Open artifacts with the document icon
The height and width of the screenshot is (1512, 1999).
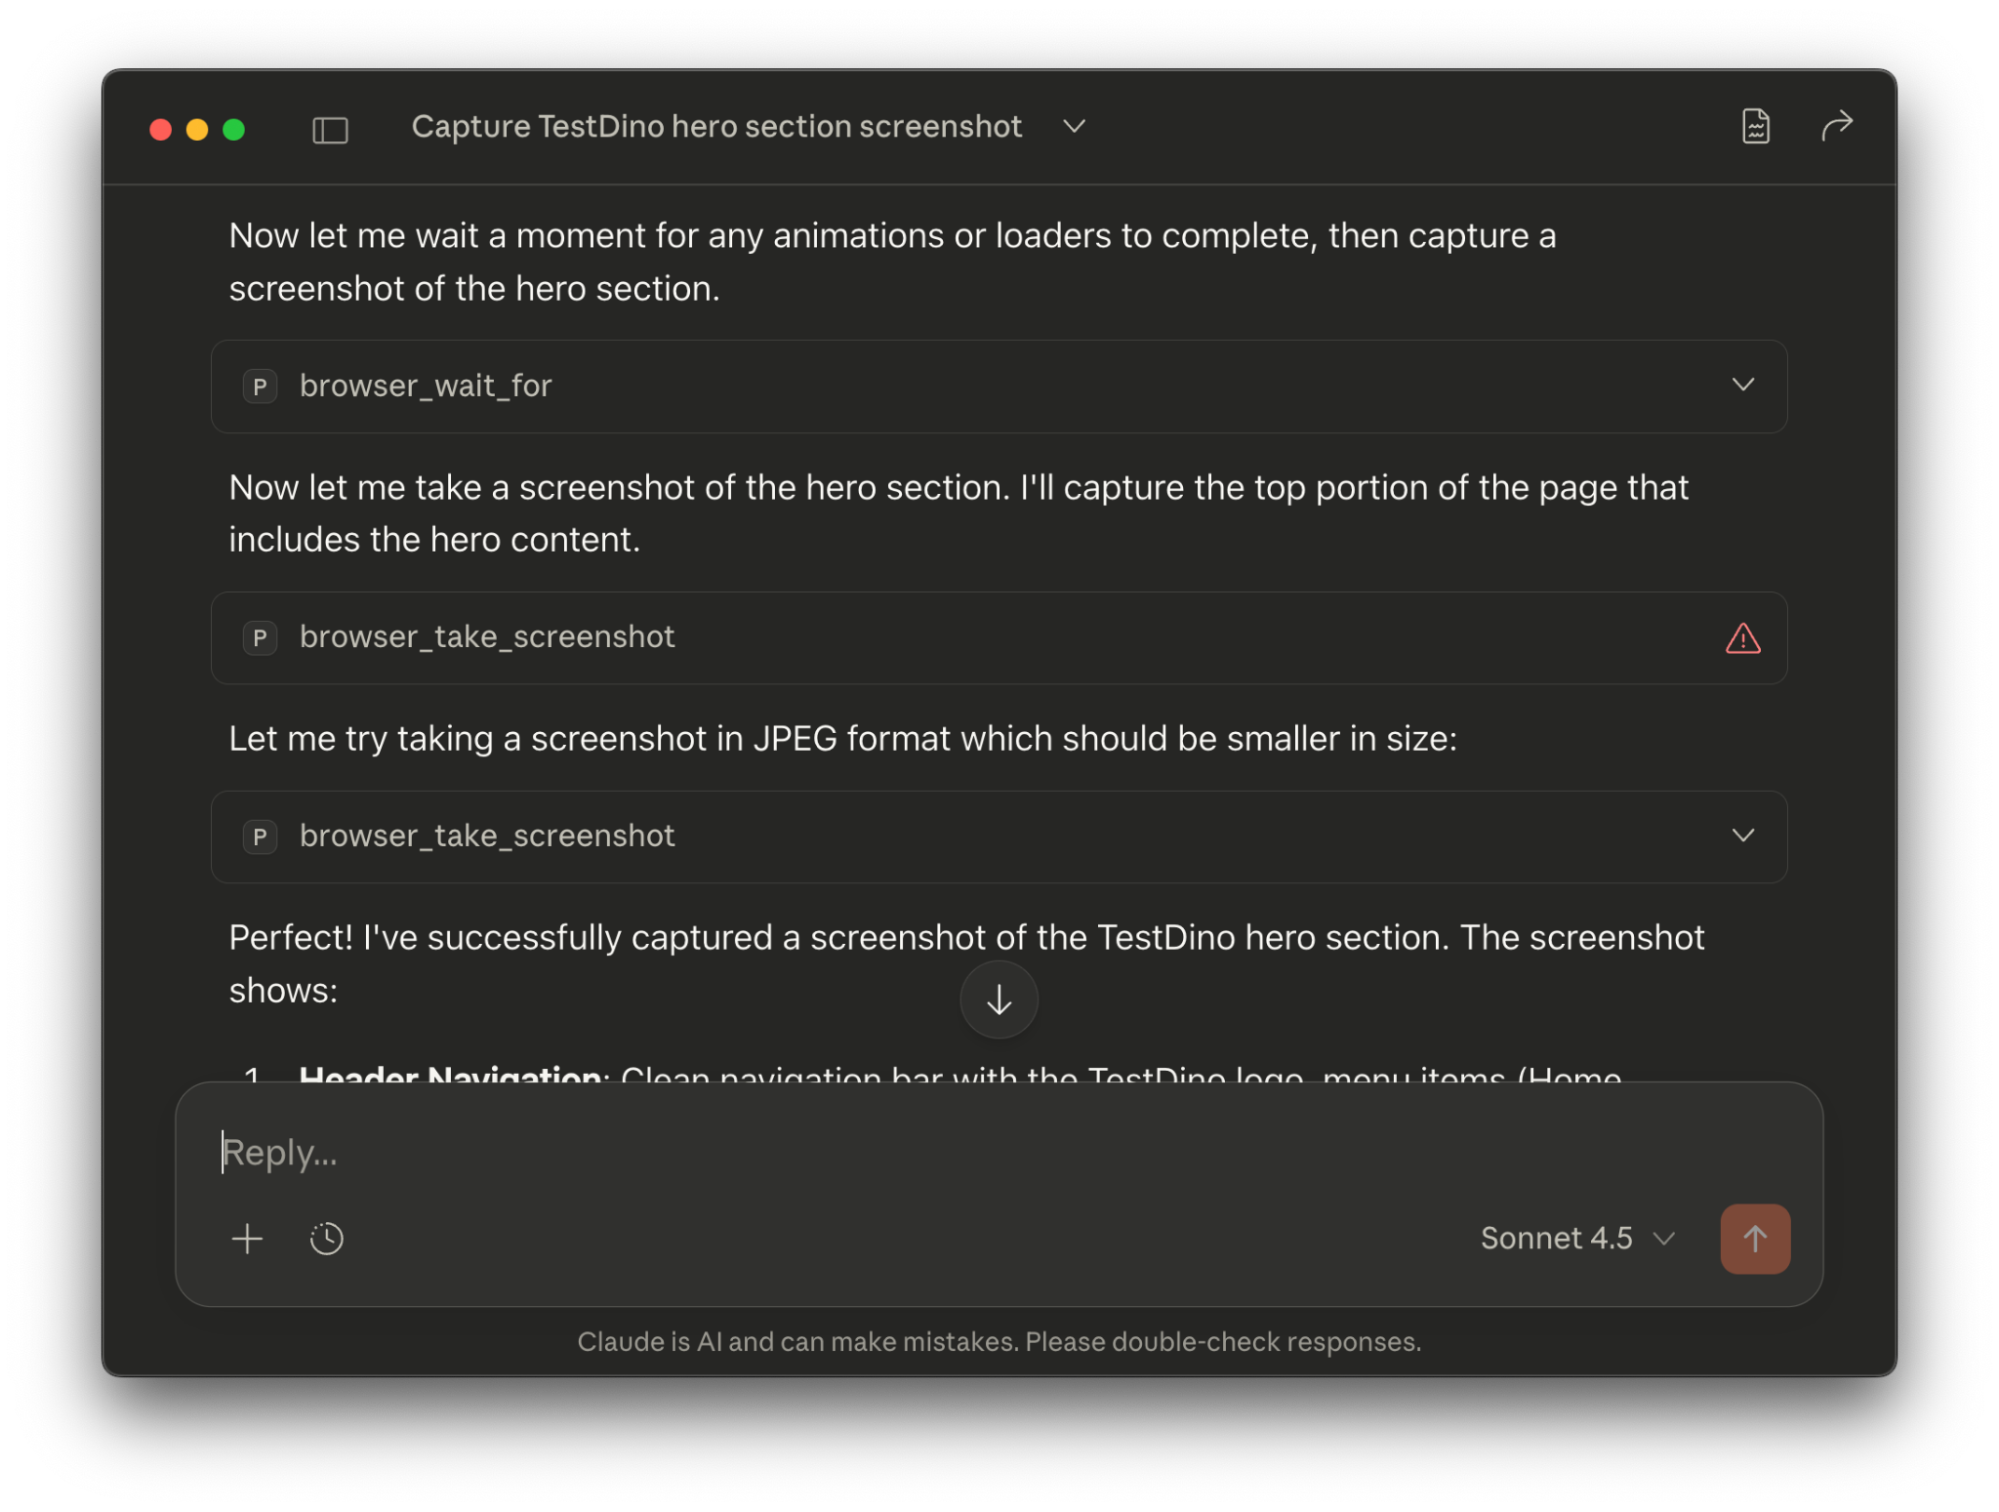[1754, 126]
